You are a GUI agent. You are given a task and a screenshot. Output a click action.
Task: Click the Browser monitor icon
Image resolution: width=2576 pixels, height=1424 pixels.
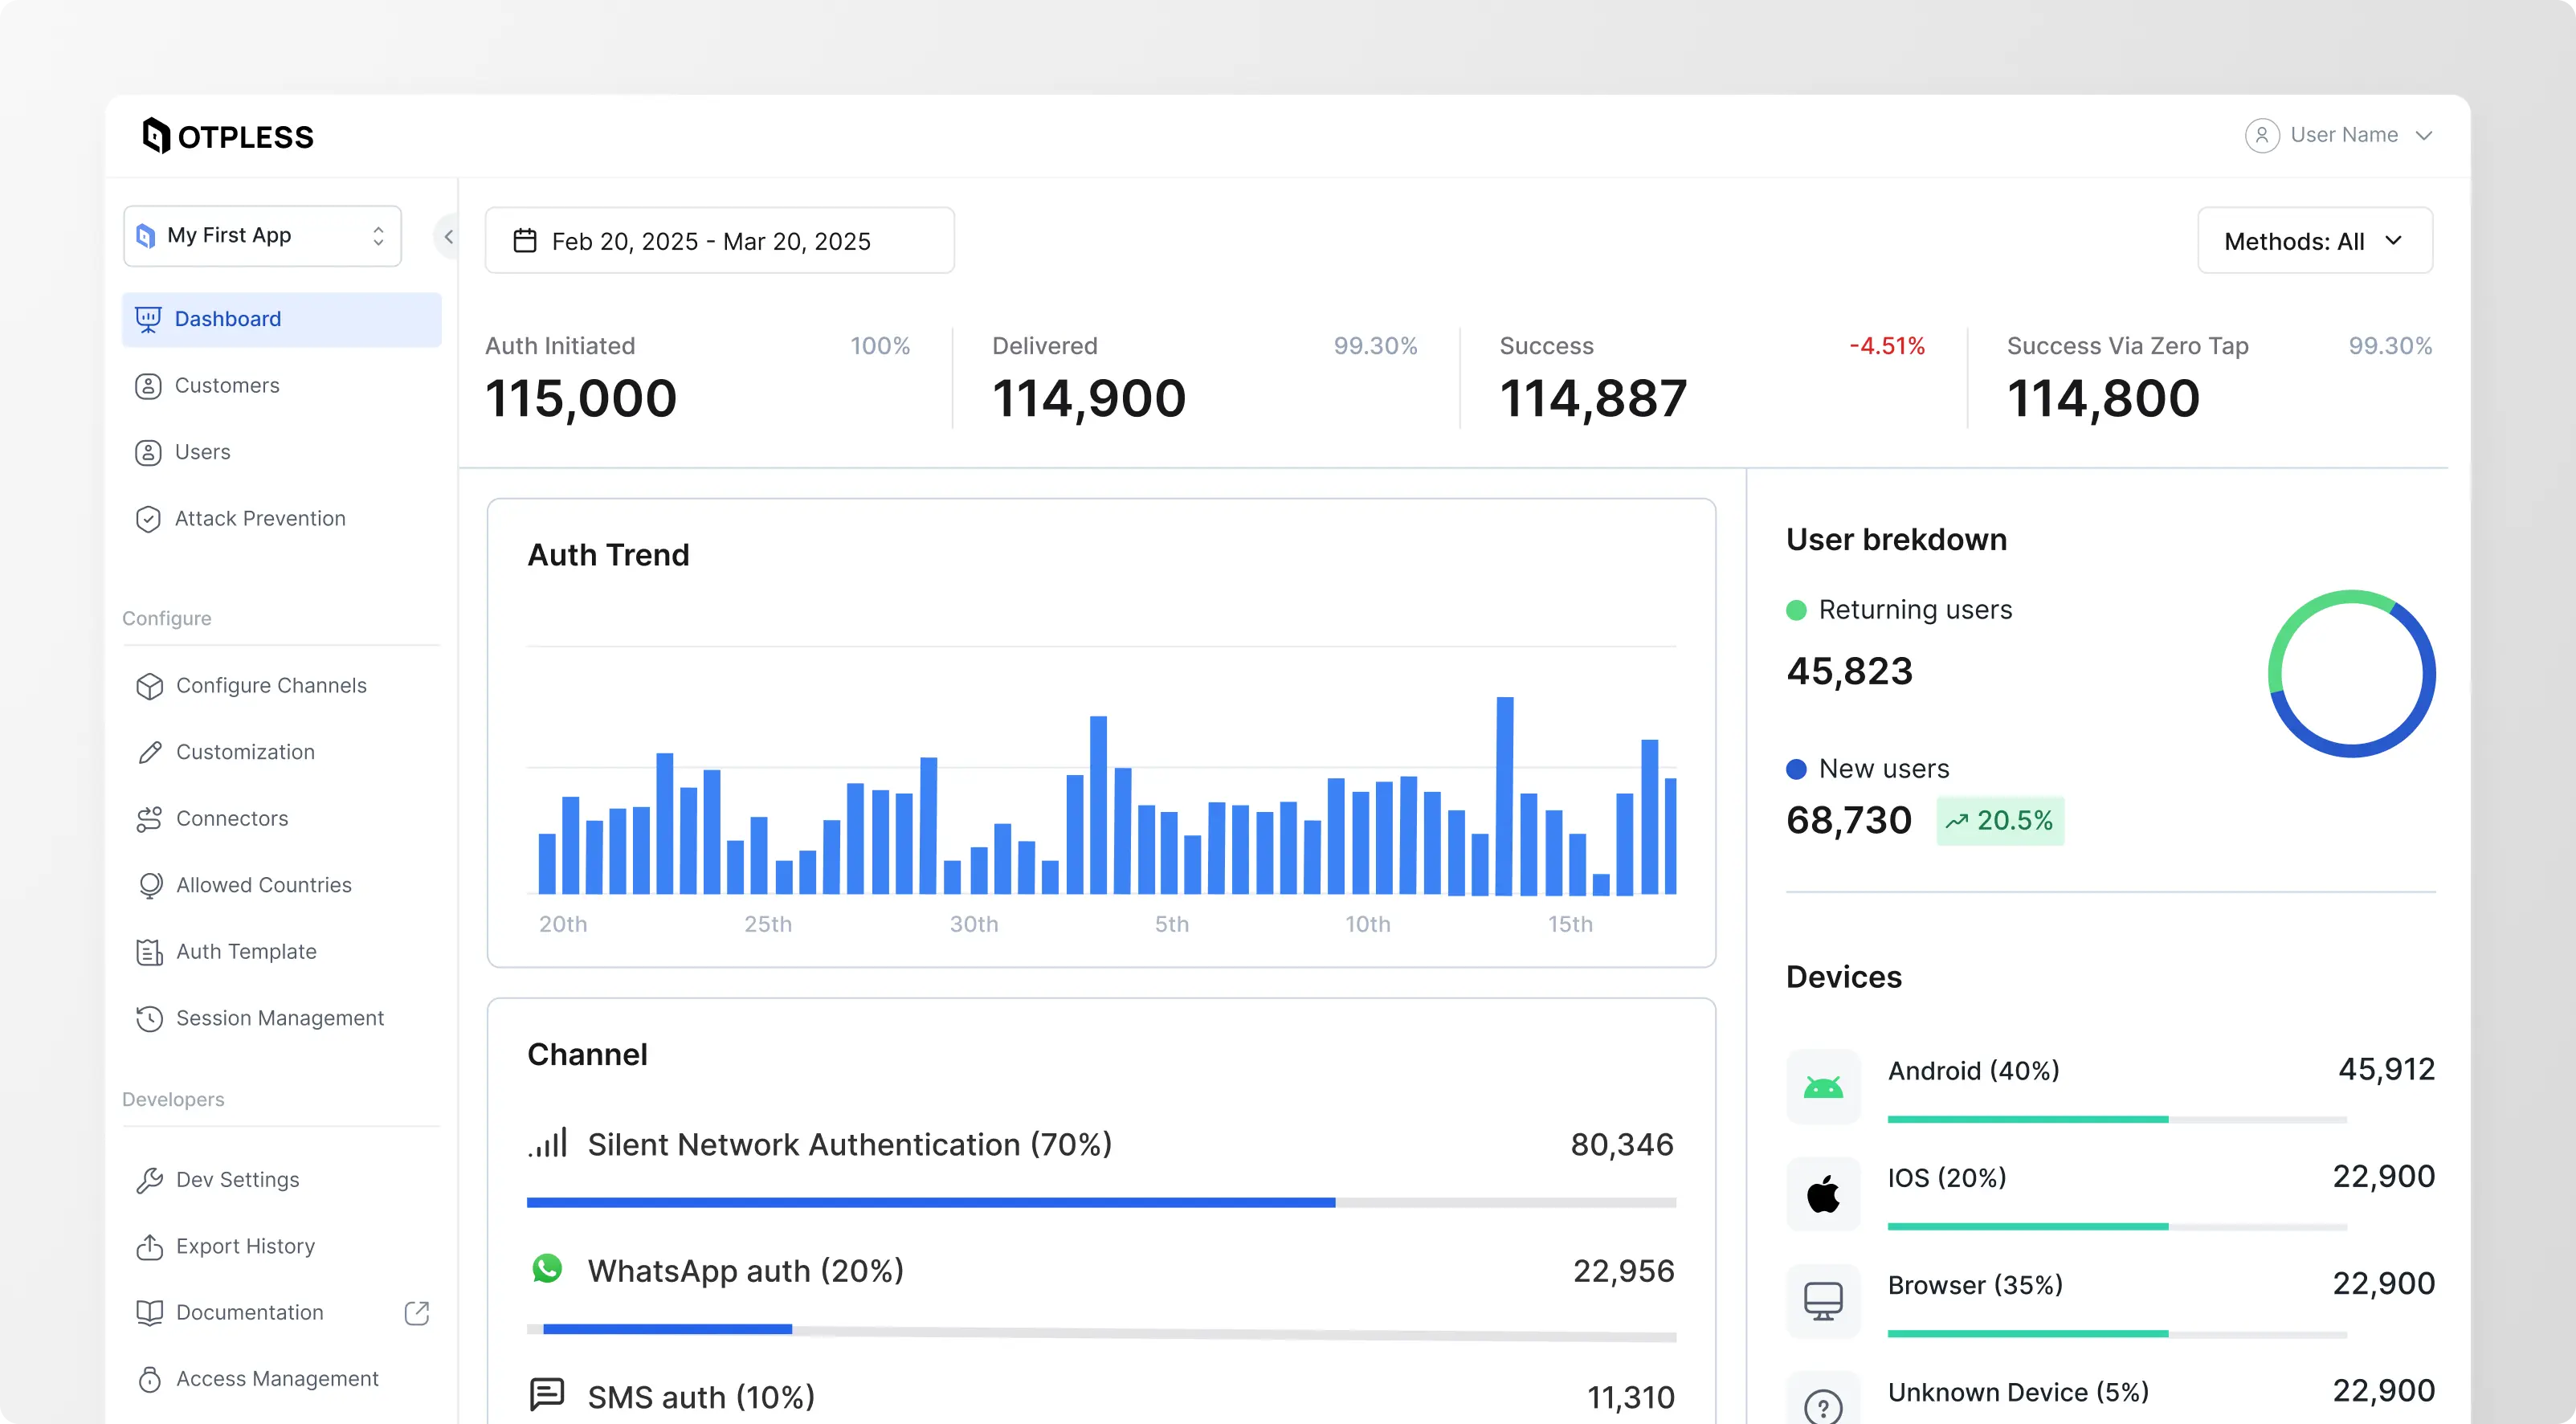[x=1823, y=1301]
